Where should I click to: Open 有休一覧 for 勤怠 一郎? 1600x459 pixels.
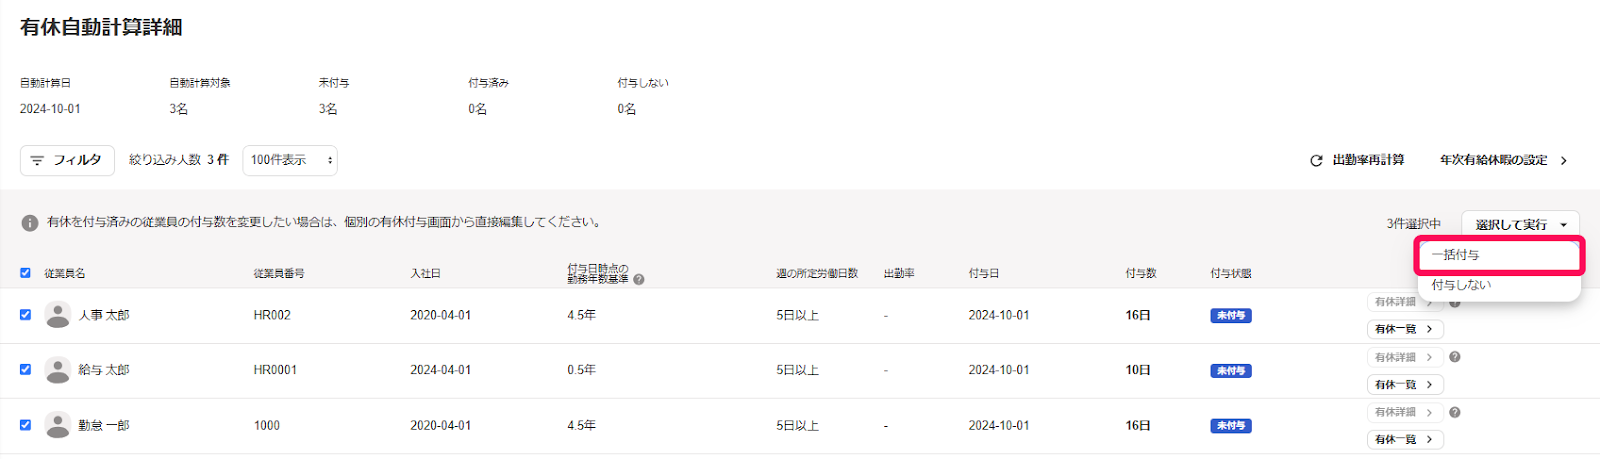coord(1405,439)
